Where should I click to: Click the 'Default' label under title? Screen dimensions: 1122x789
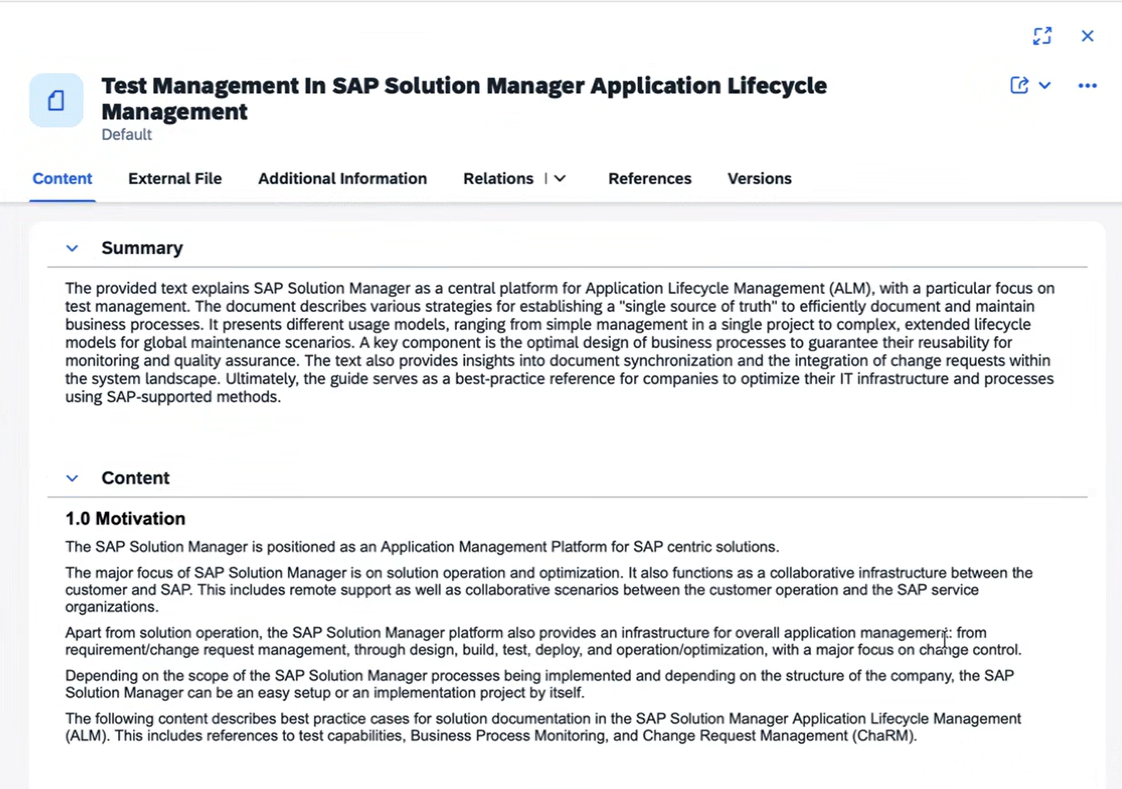127,134
